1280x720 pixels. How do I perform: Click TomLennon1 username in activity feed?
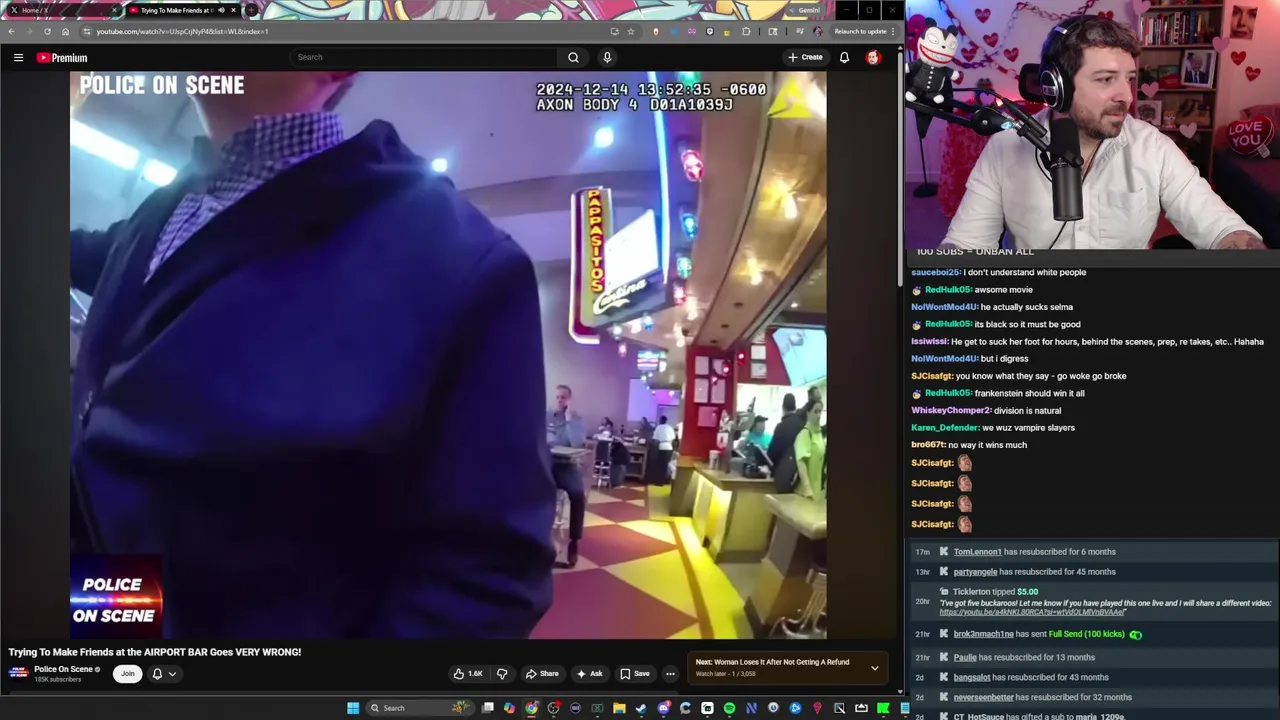(978, 552)
